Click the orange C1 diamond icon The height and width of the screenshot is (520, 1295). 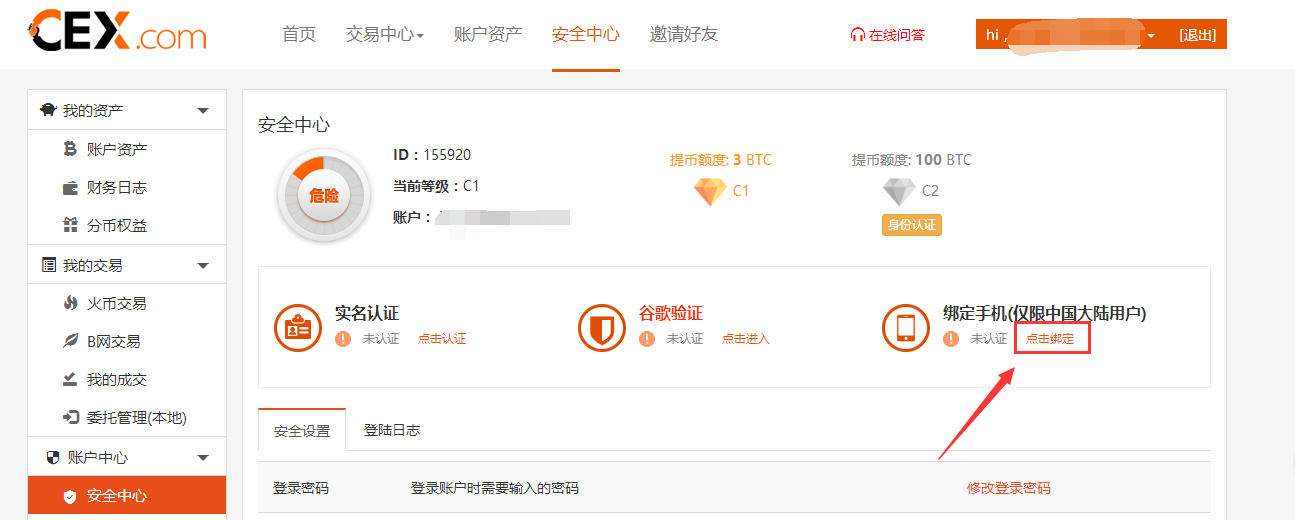coord(710,191)
